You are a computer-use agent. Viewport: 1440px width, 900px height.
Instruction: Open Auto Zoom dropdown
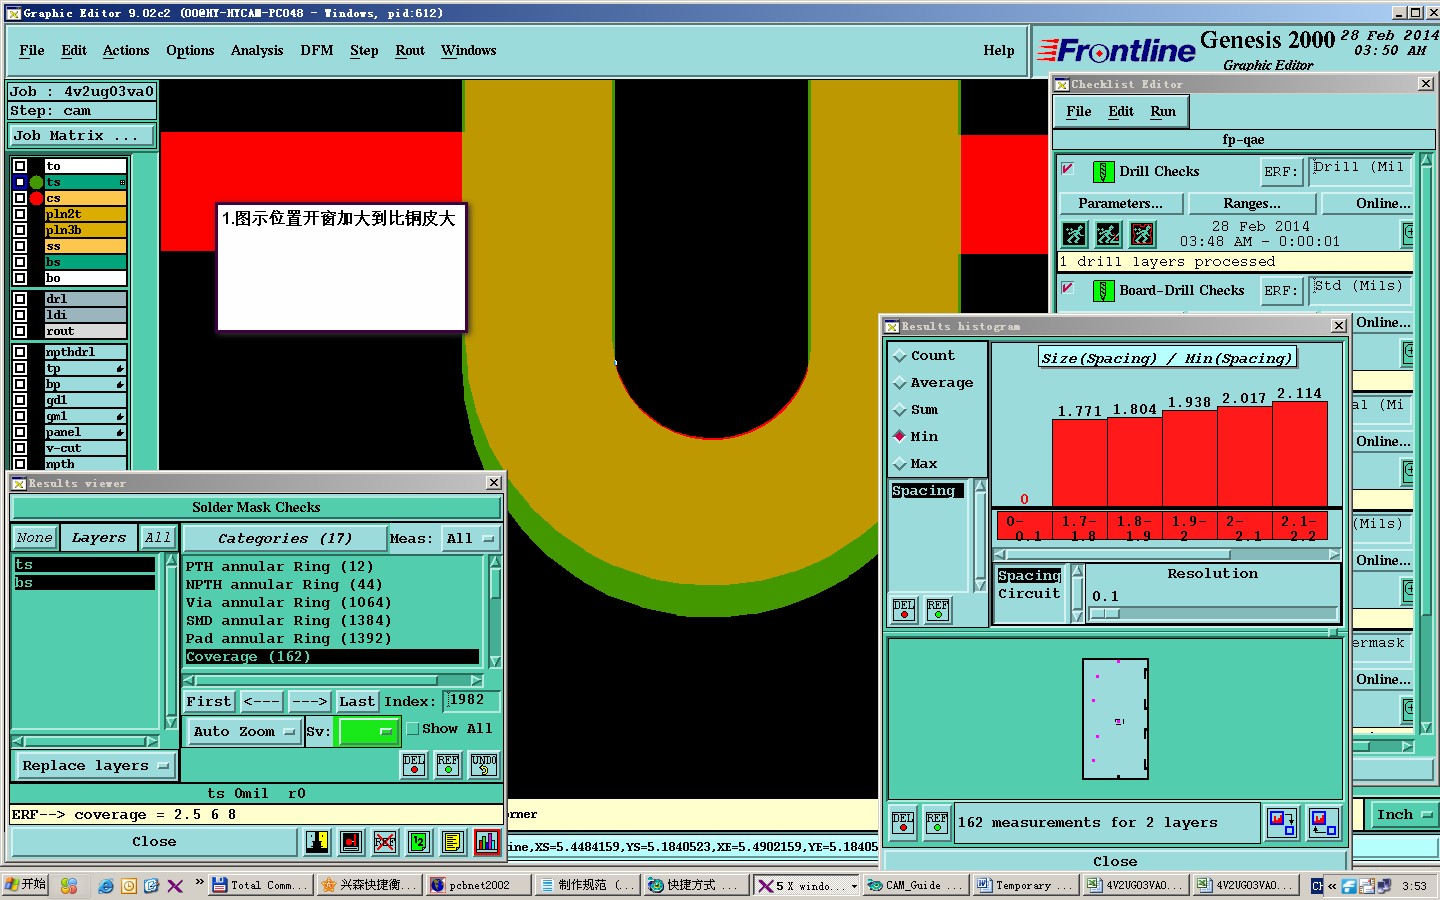pos(244,732)
